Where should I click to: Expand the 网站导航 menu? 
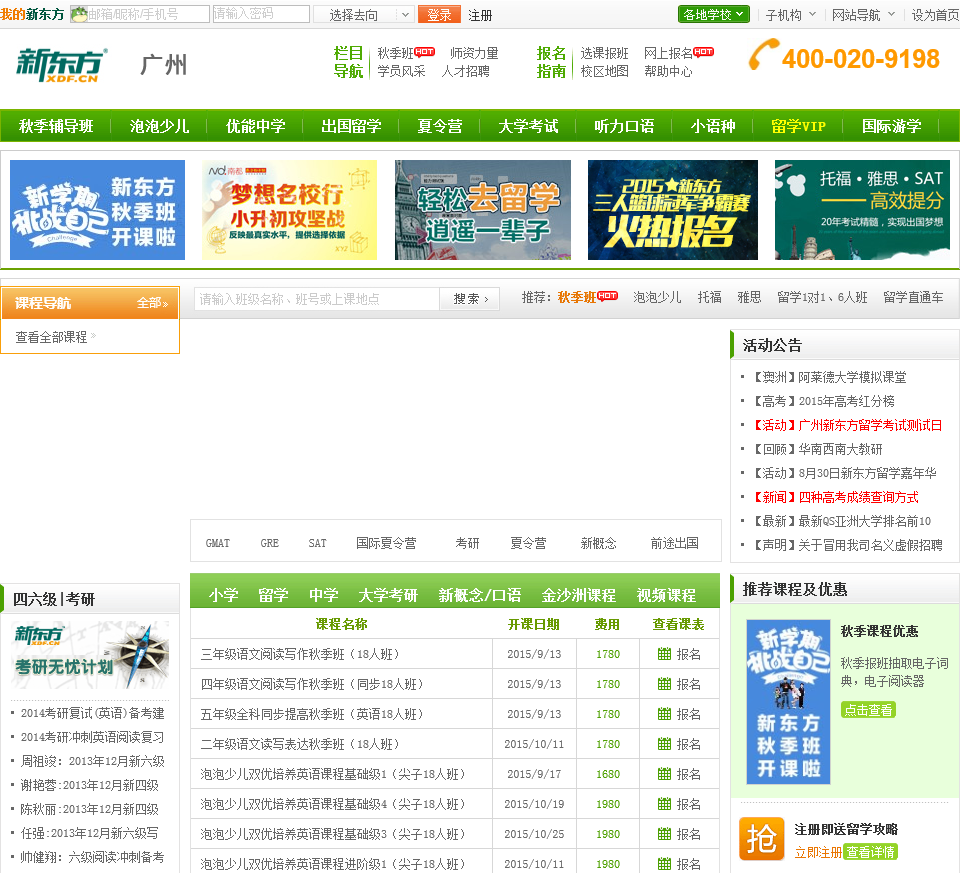tap(863, 15)
